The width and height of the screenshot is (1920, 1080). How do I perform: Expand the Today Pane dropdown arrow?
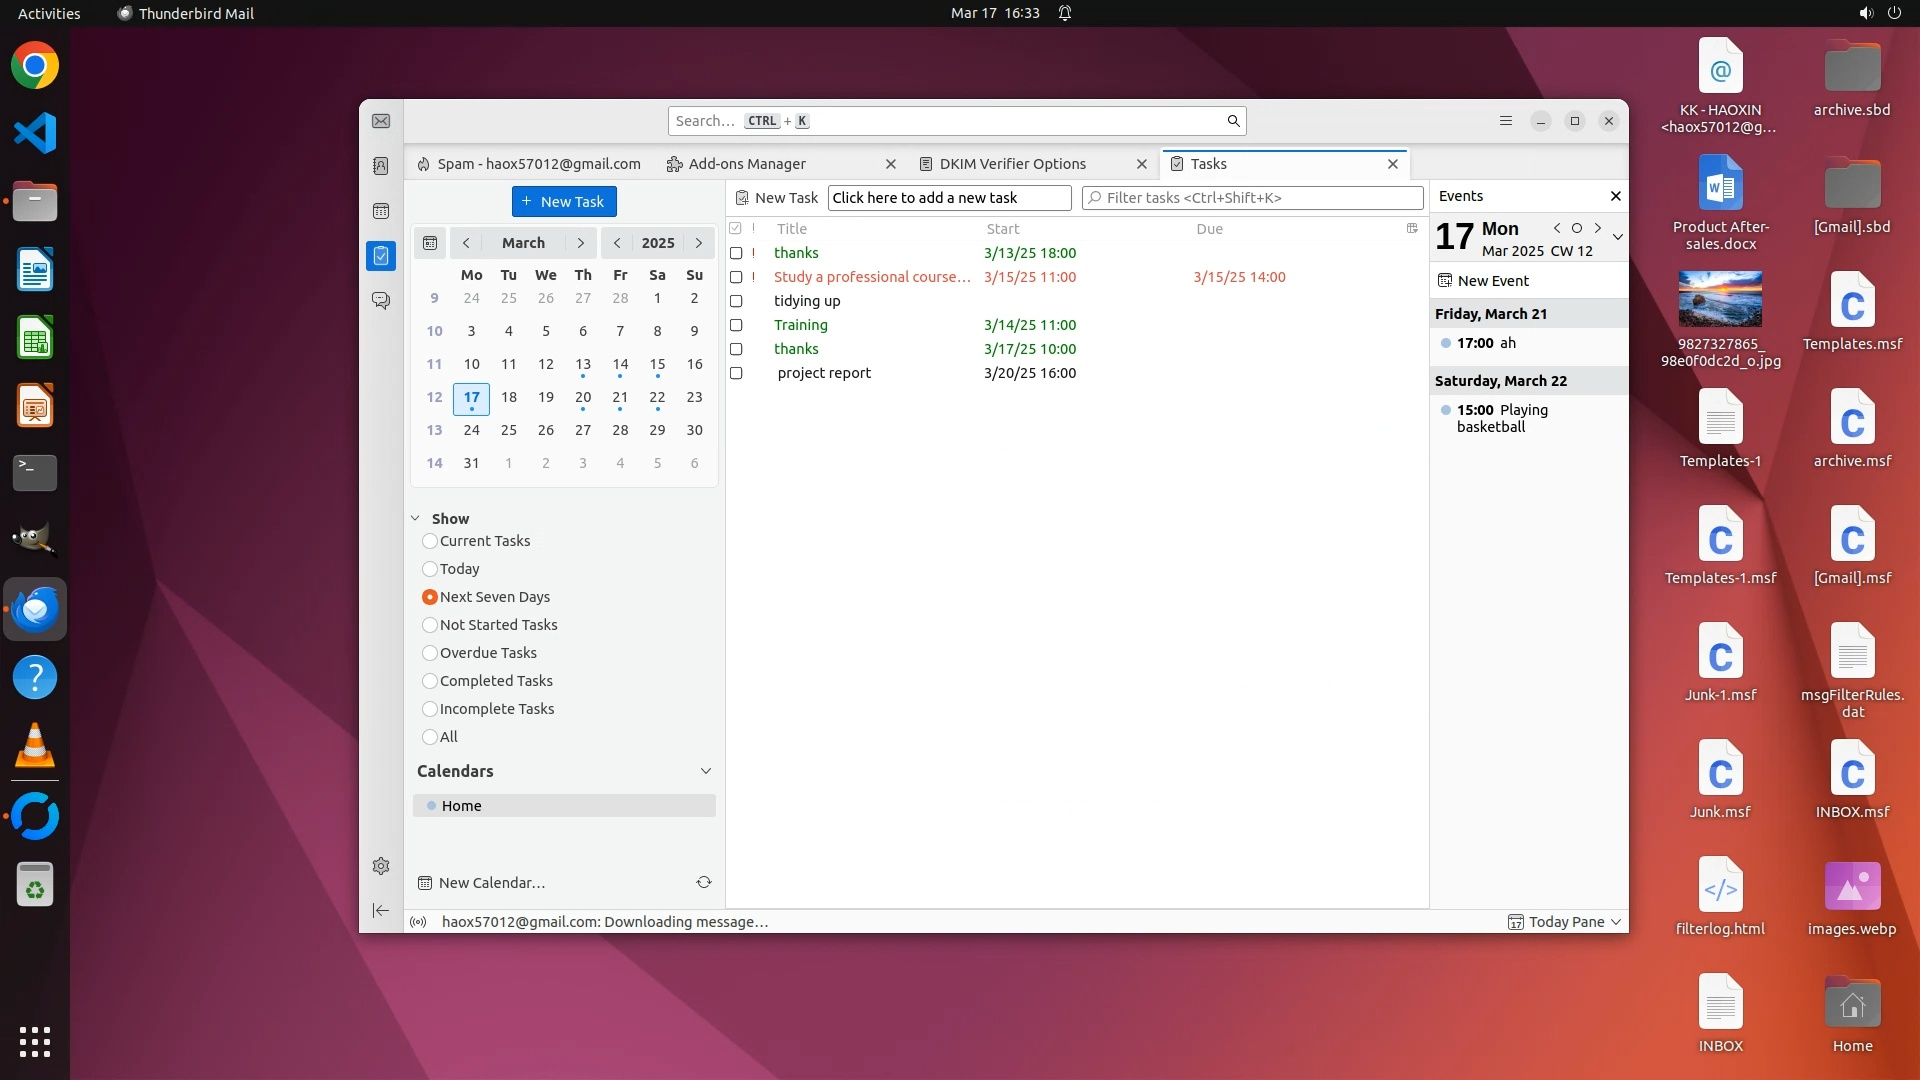1616,922
